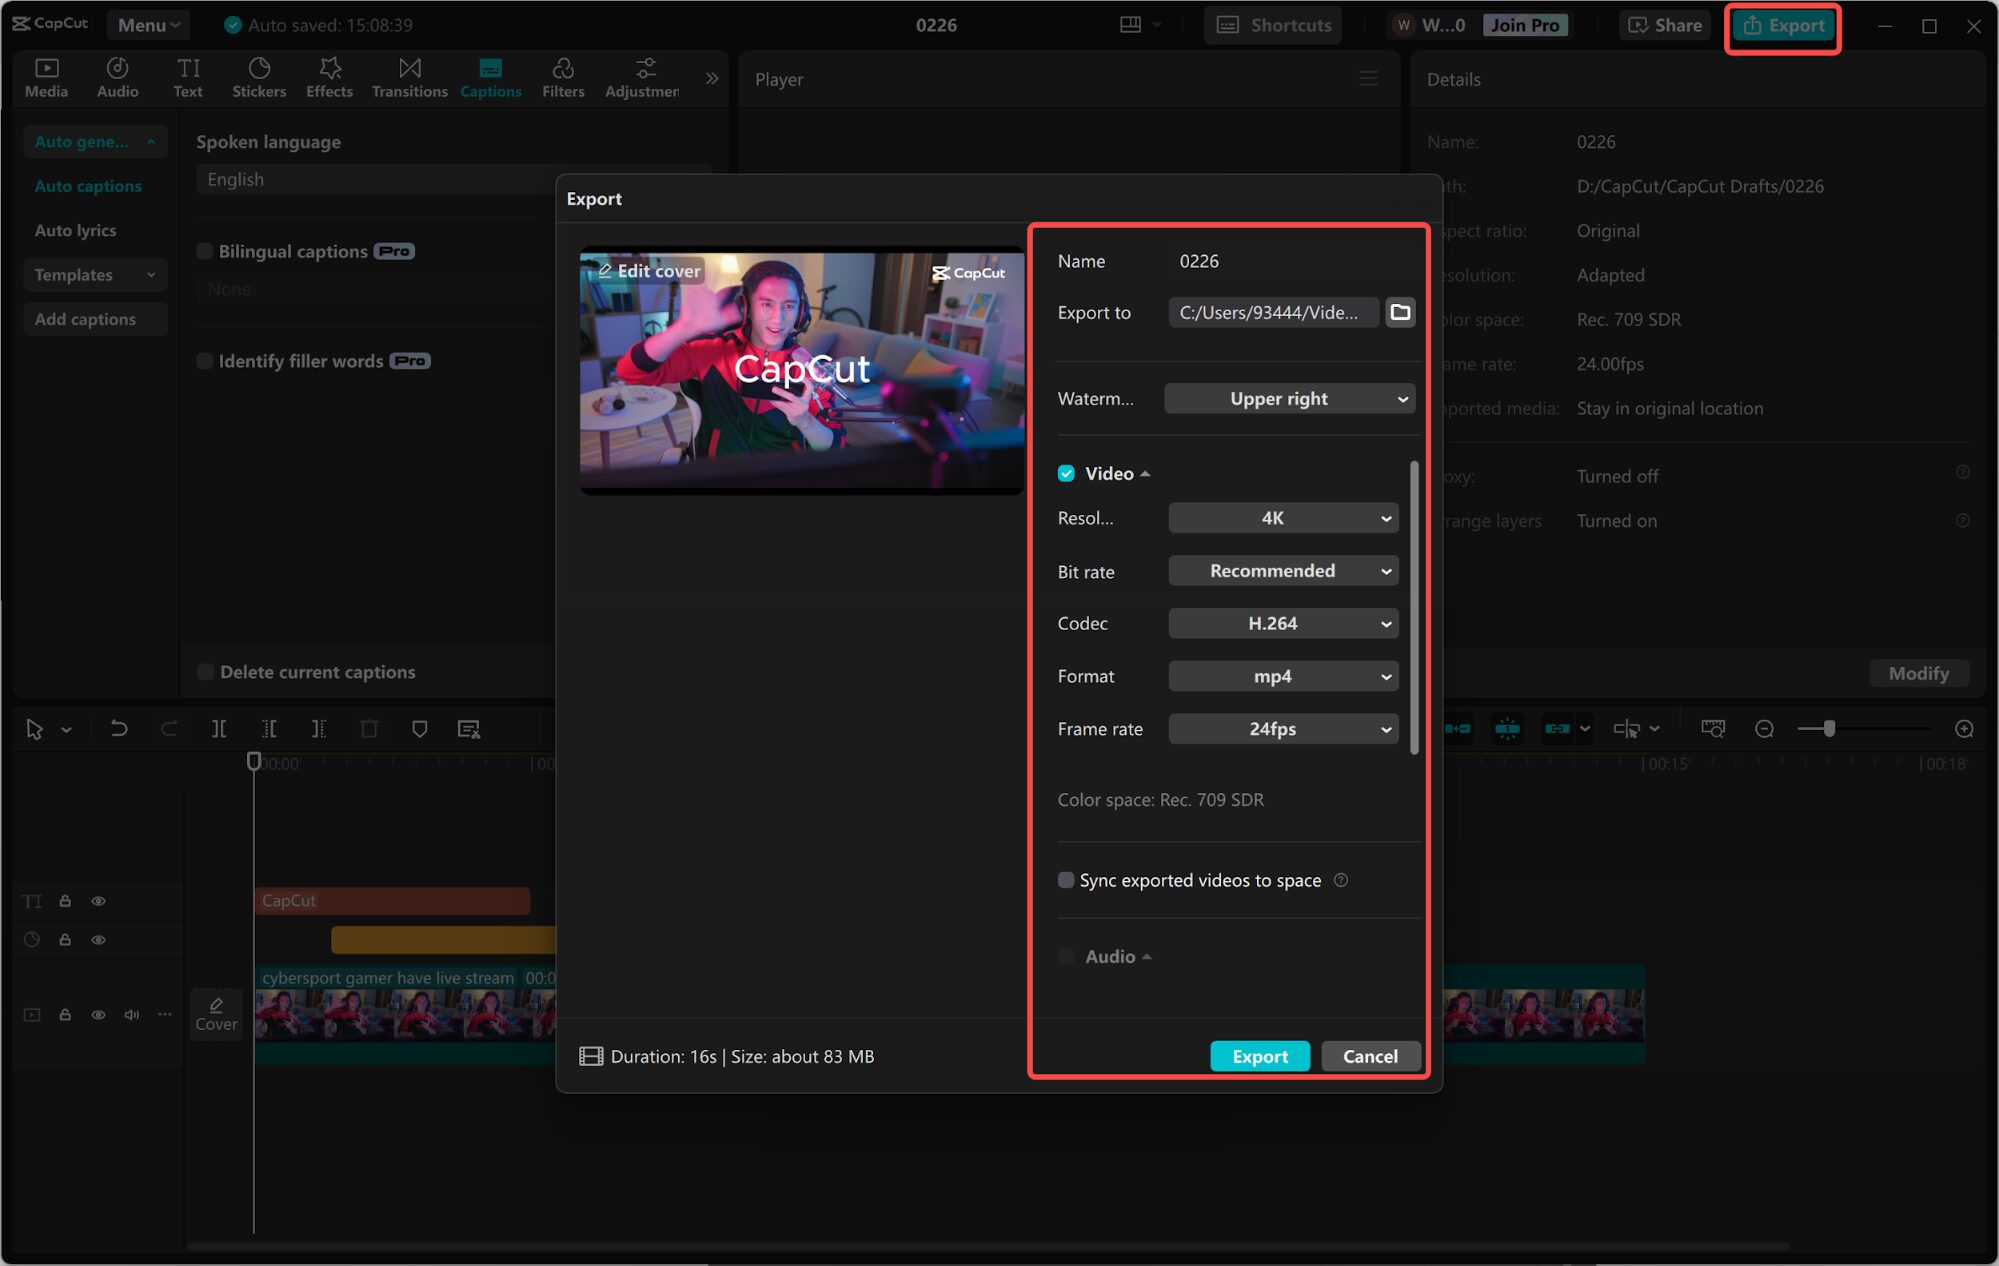1999x1266 pixels.
Task: Cancel the Export dialog
Action: 1370,1056
